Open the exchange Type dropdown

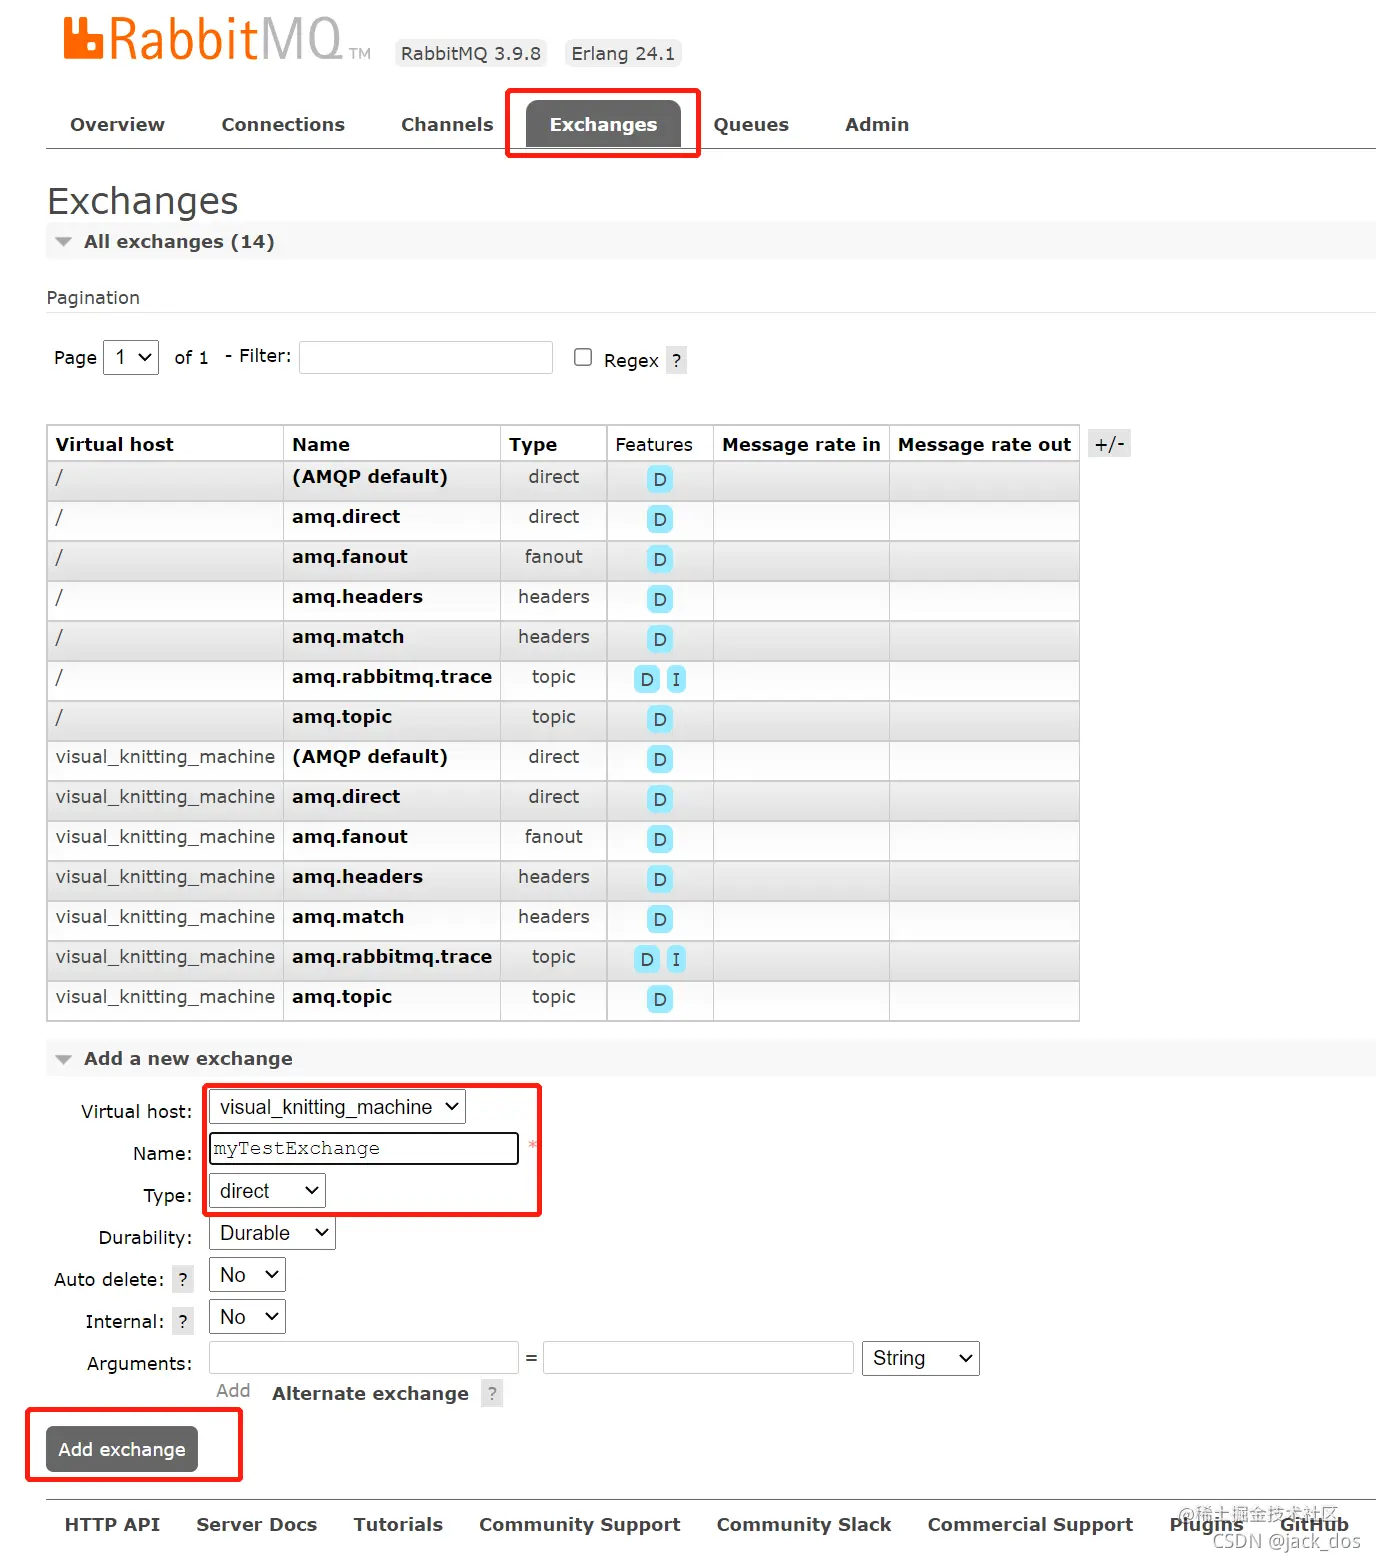click(x=267, y=1191)
